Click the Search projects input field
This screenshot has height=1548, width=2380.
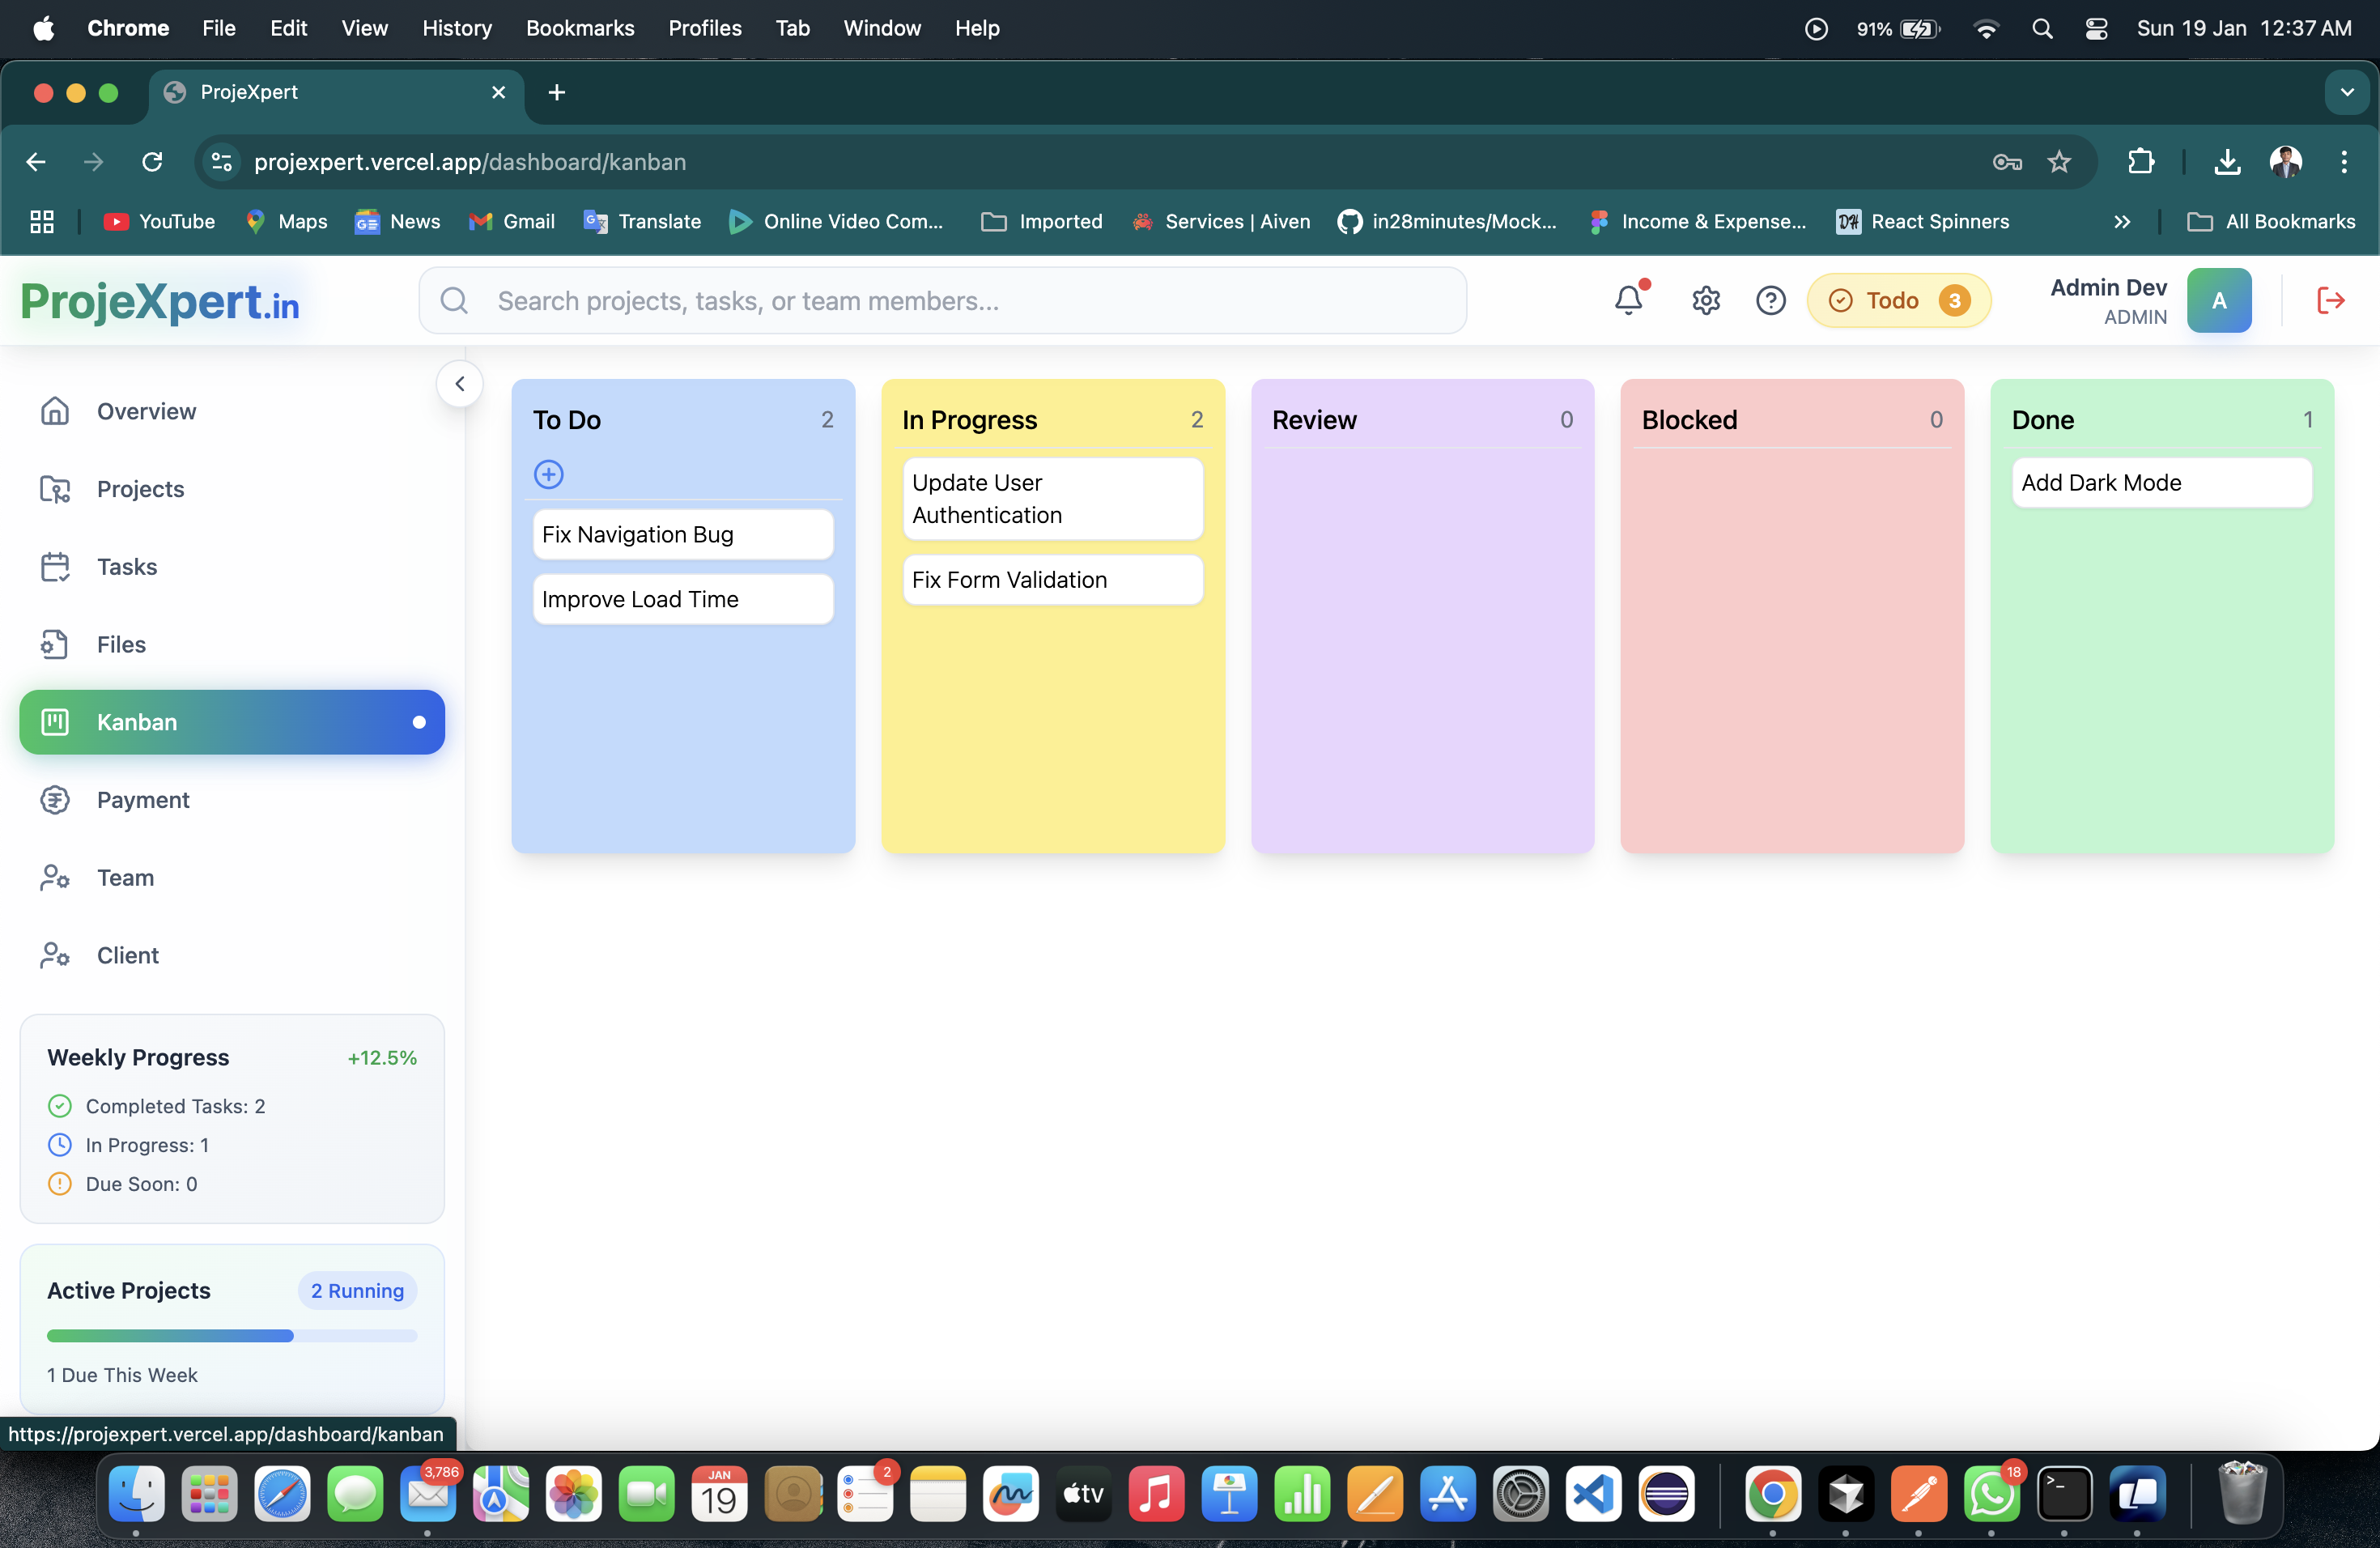coord(943,300)
